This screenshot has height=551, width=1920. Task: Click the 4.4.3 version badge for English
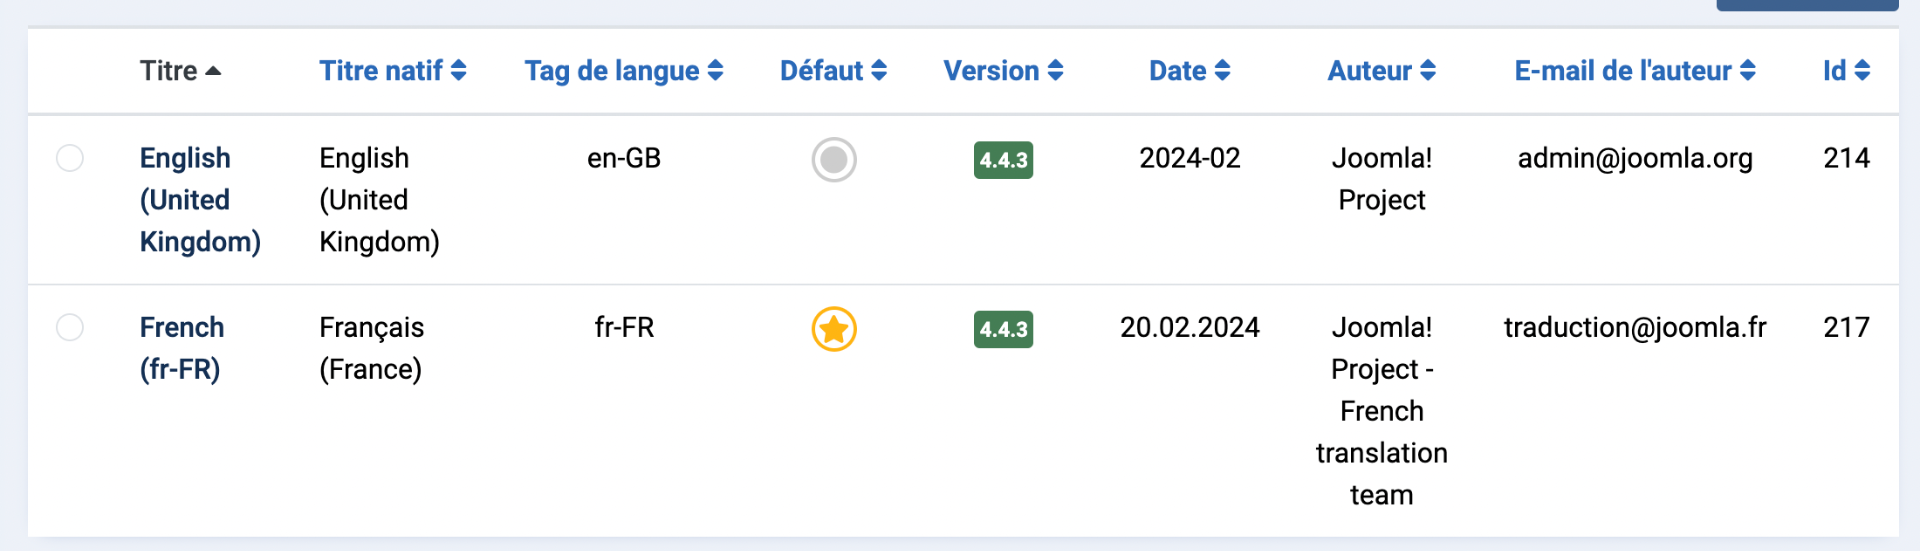[1003, 160]
